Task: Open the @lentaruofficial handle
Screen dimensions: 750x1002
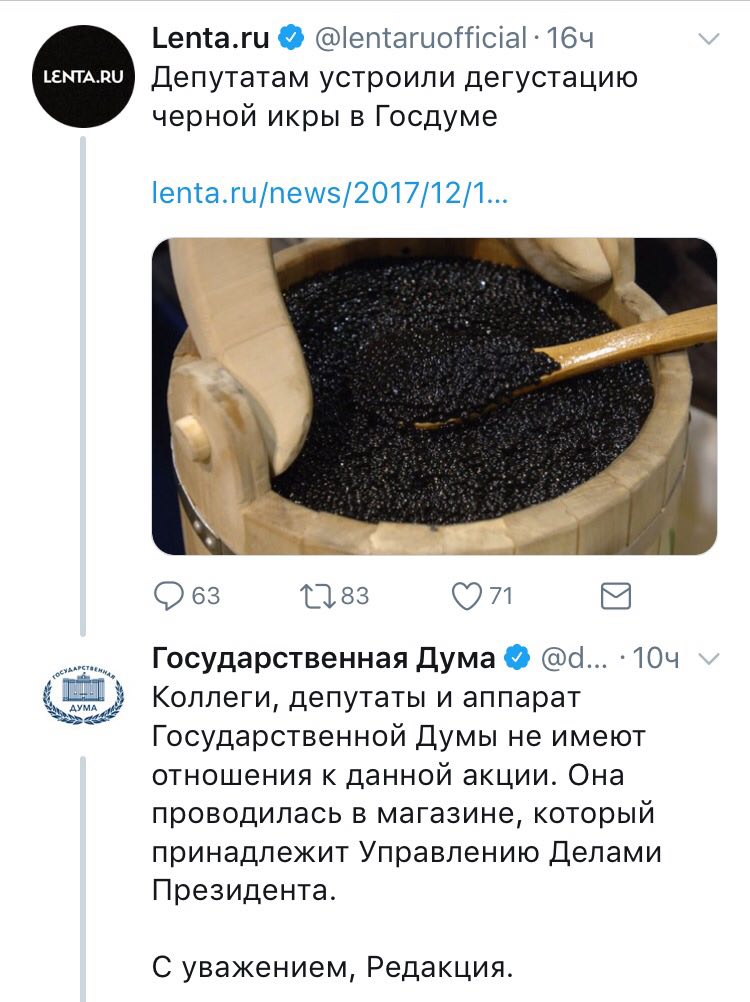Action: [421, 38]
